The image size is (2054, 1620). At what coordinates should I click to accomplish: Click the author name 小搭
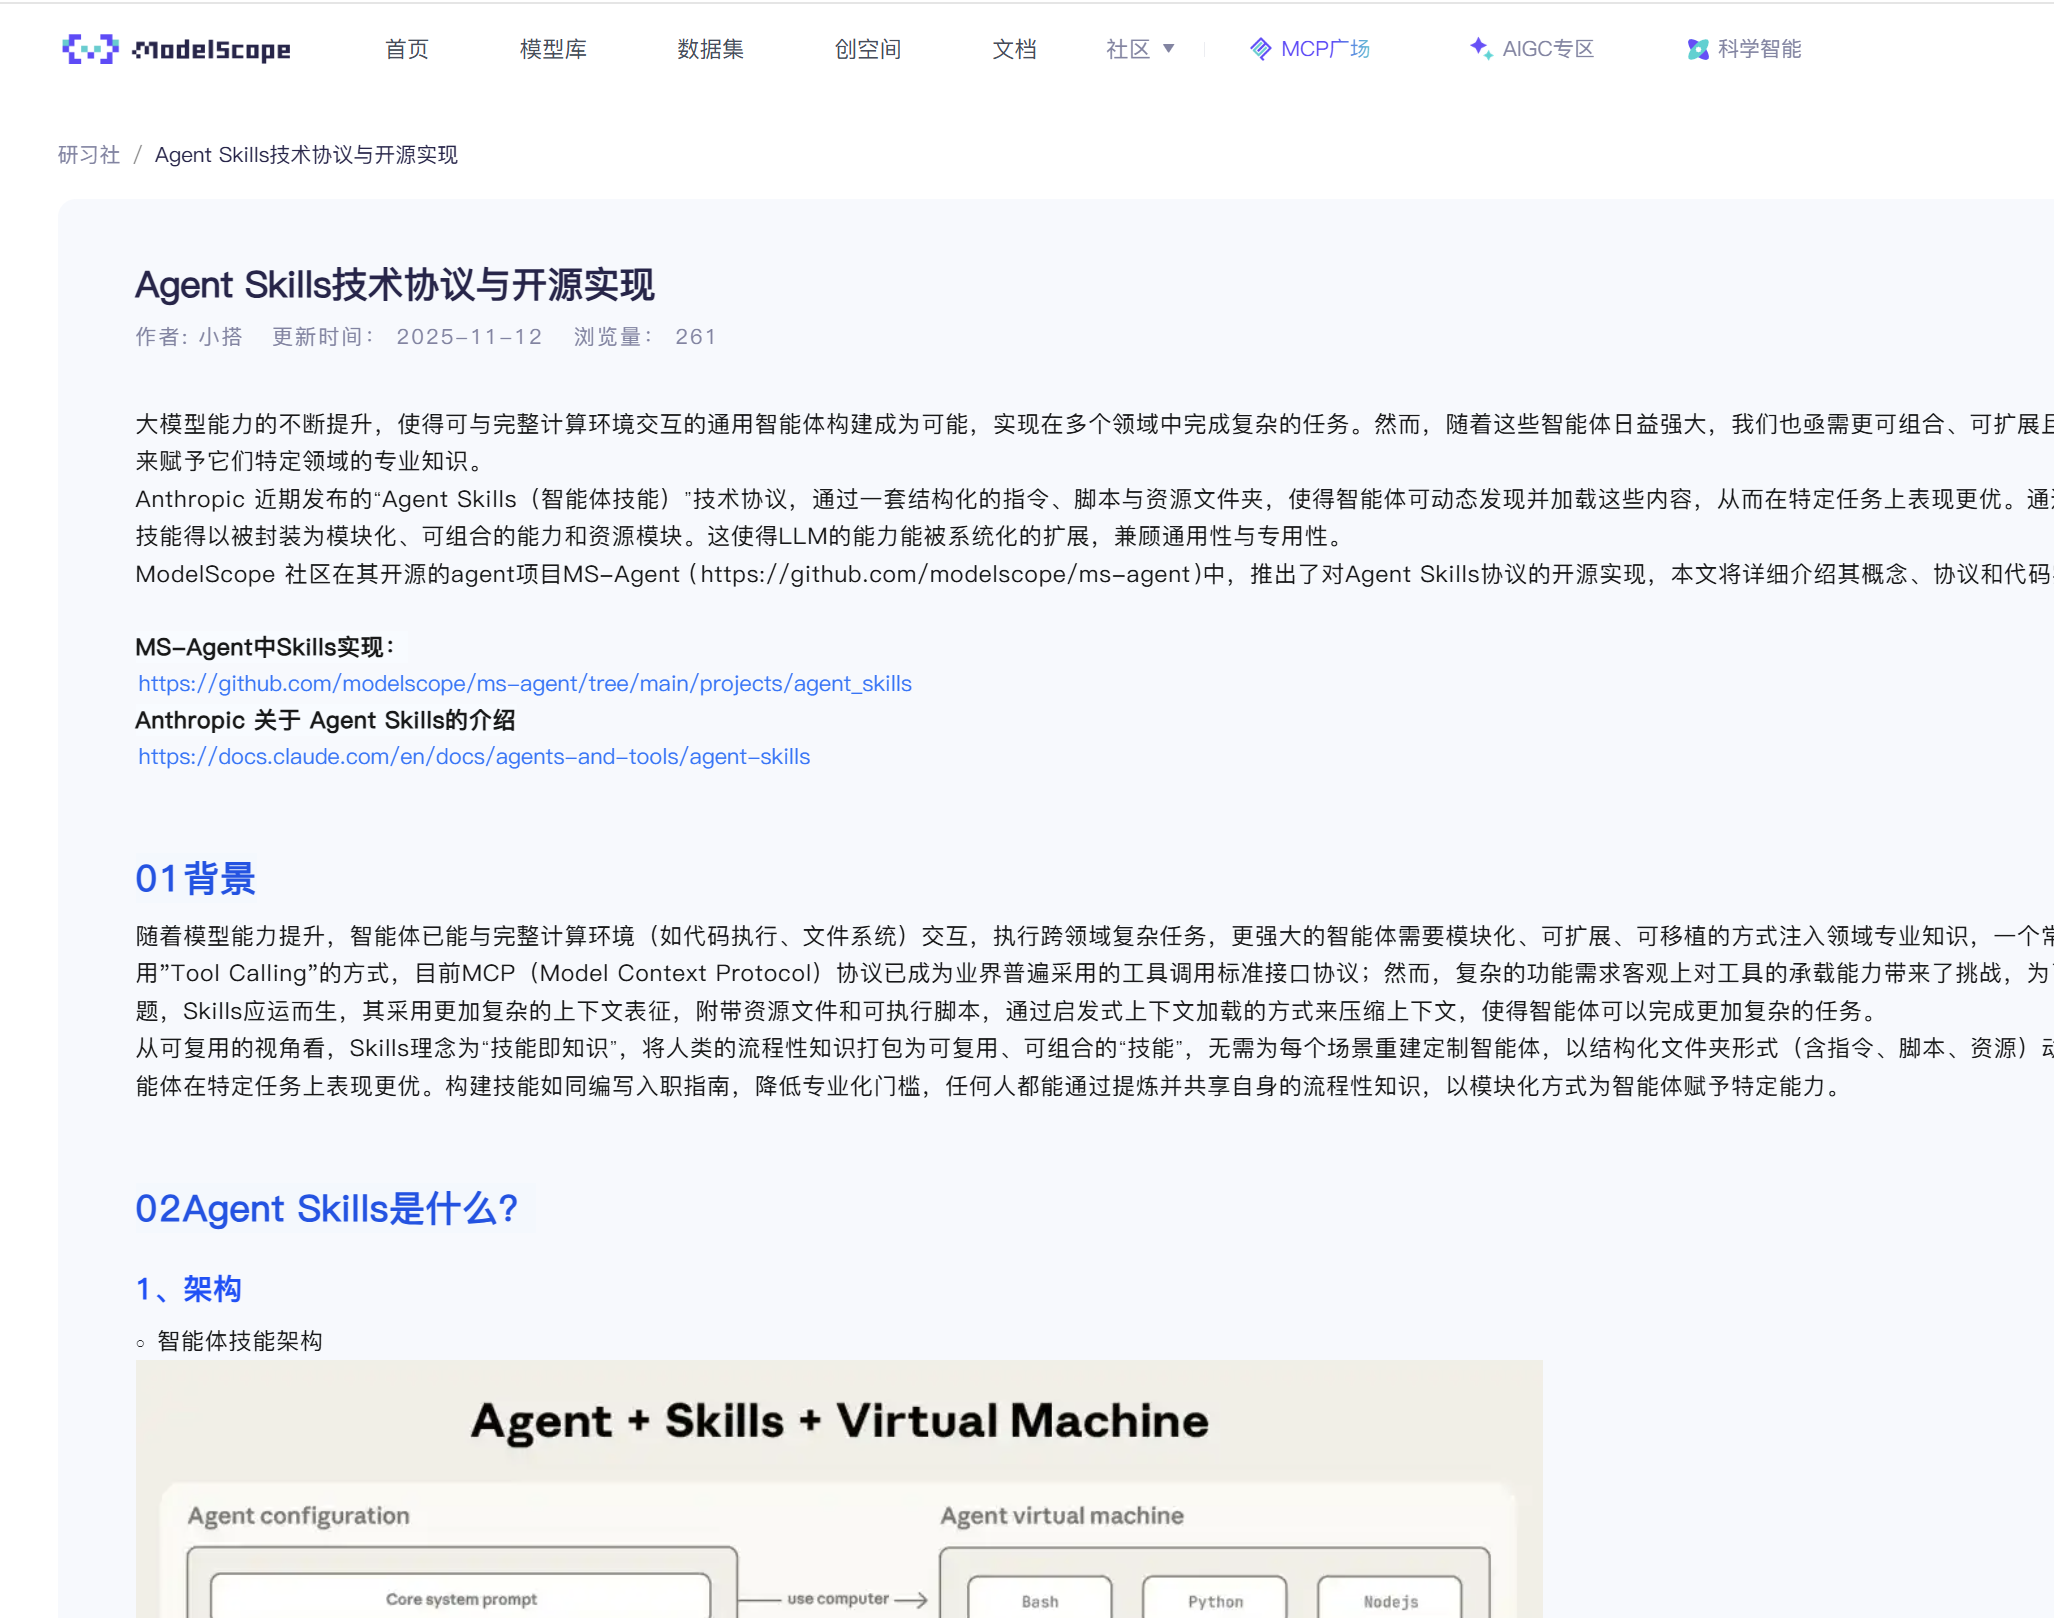click(220, 337)
